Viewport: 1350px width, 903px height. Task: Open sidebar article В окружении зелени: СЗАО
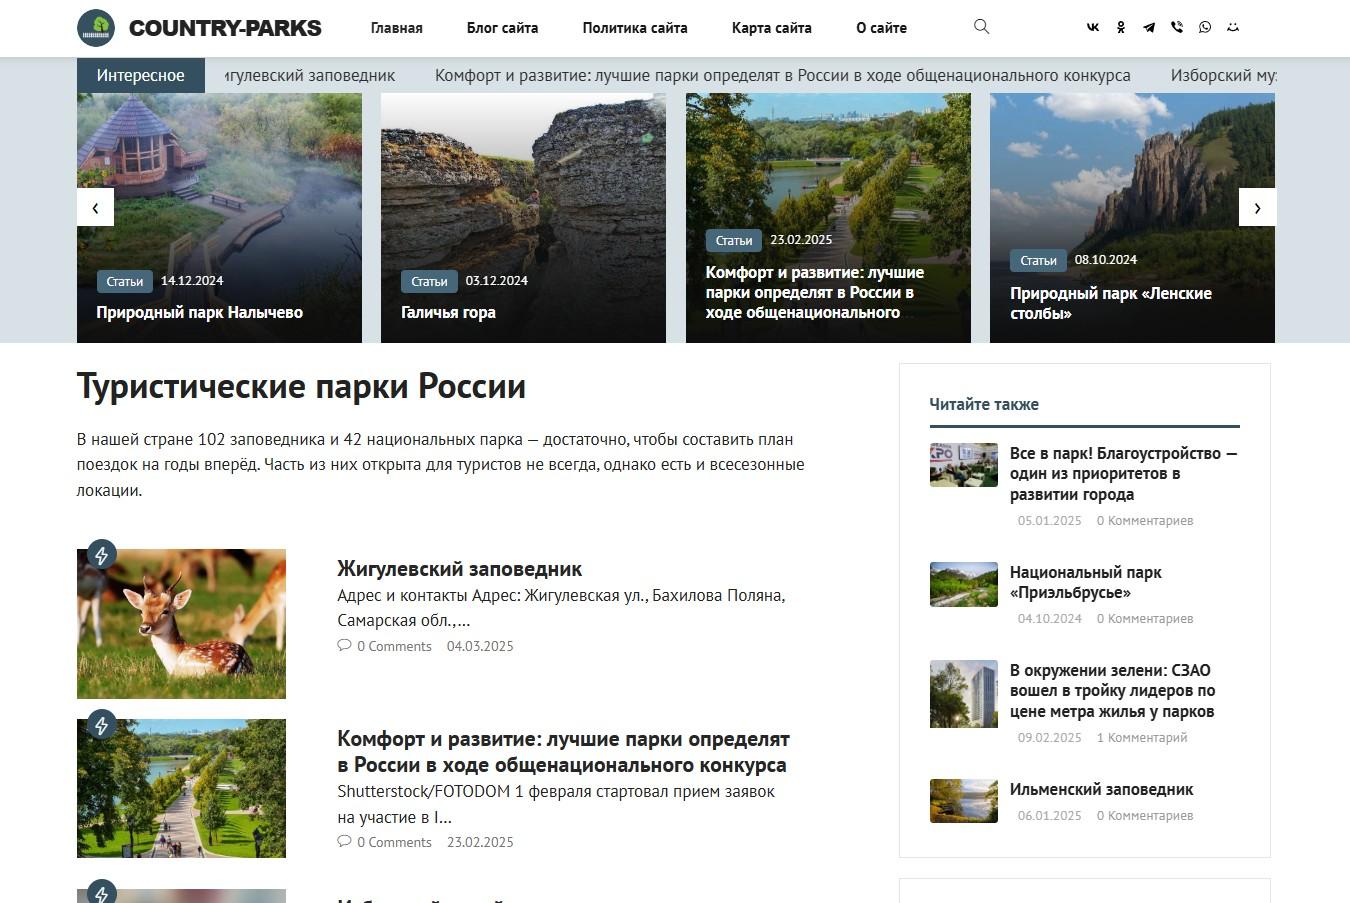tap(1113, 691)
